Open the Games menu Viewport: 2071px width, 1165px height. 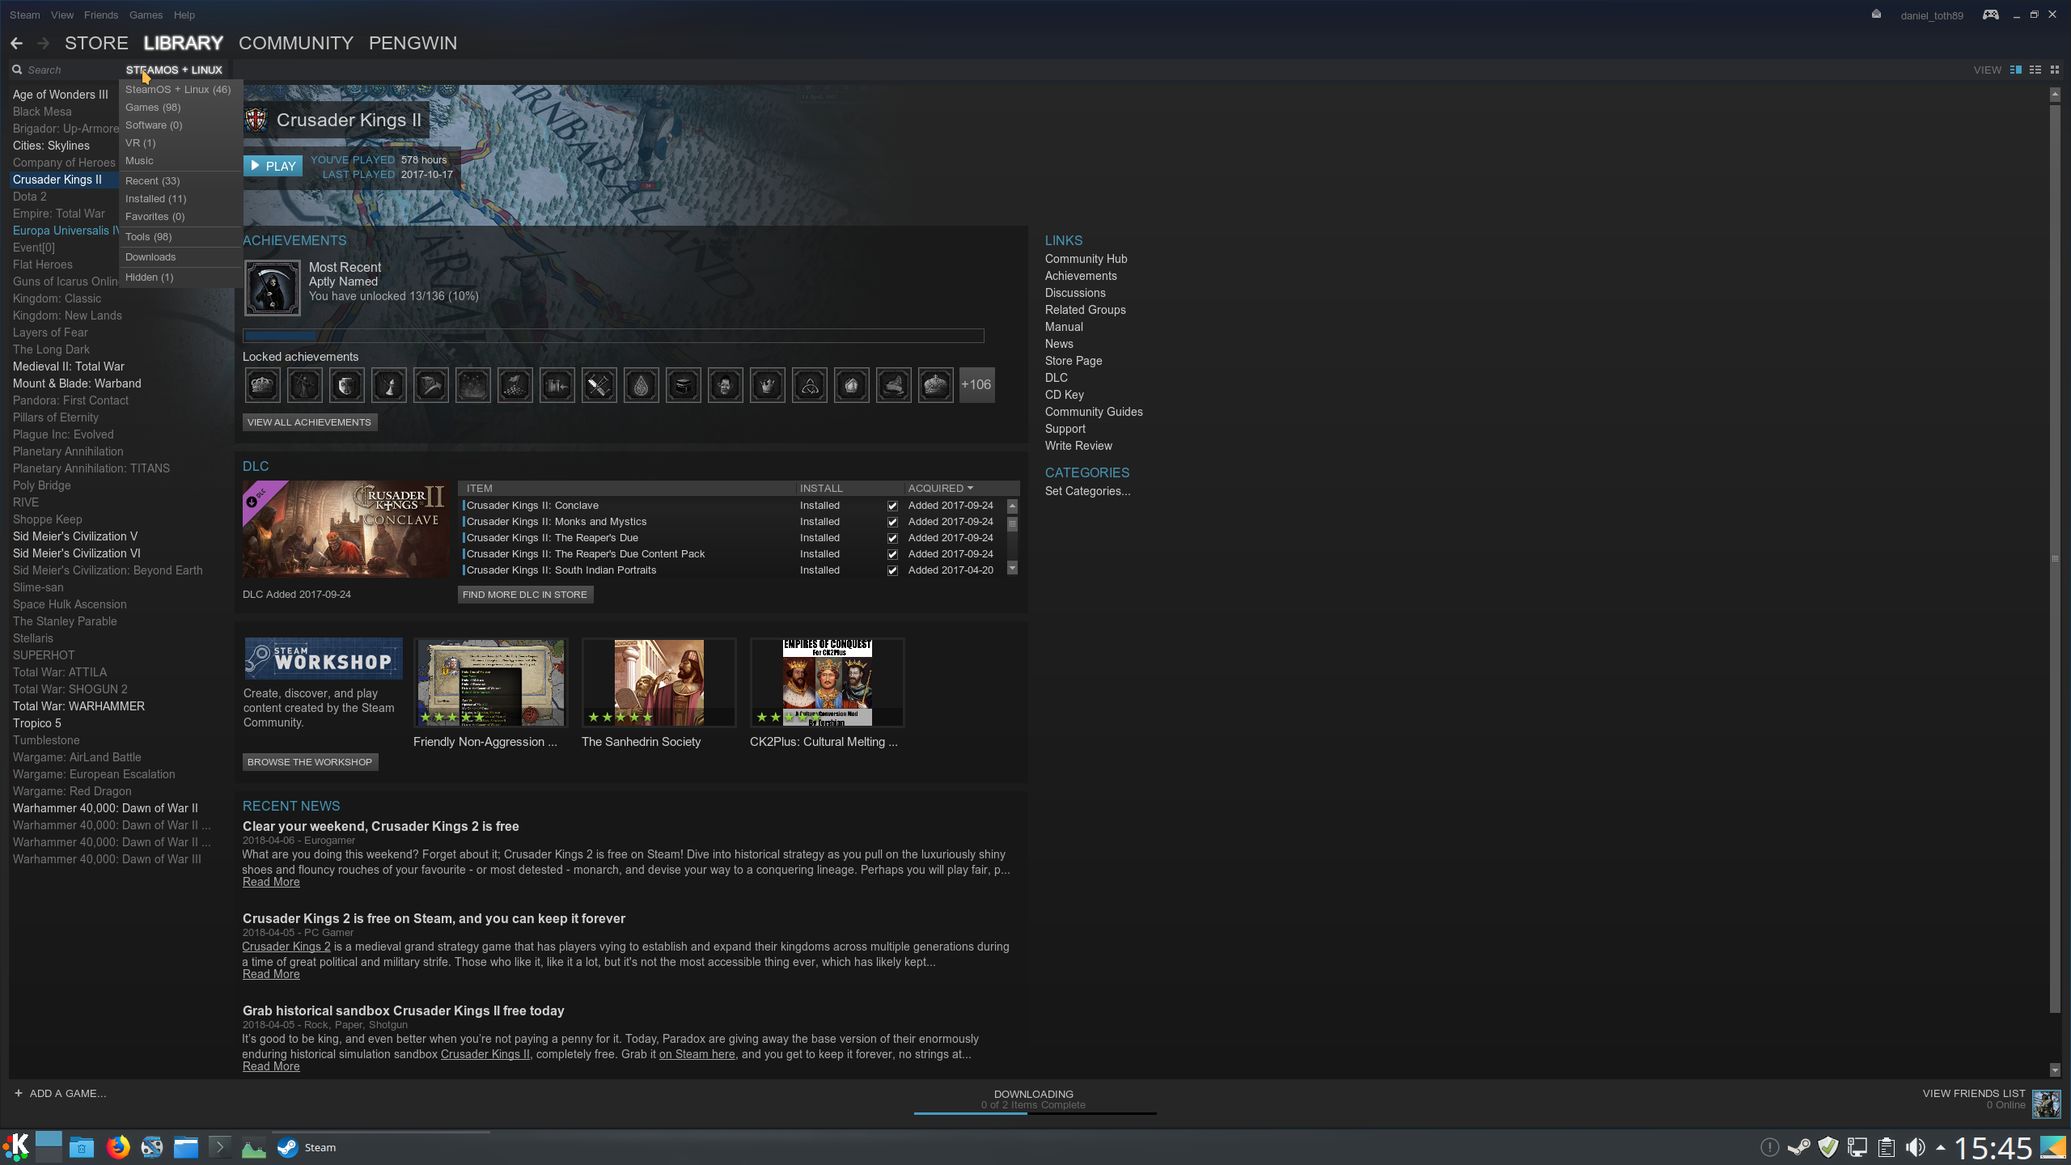146,15
